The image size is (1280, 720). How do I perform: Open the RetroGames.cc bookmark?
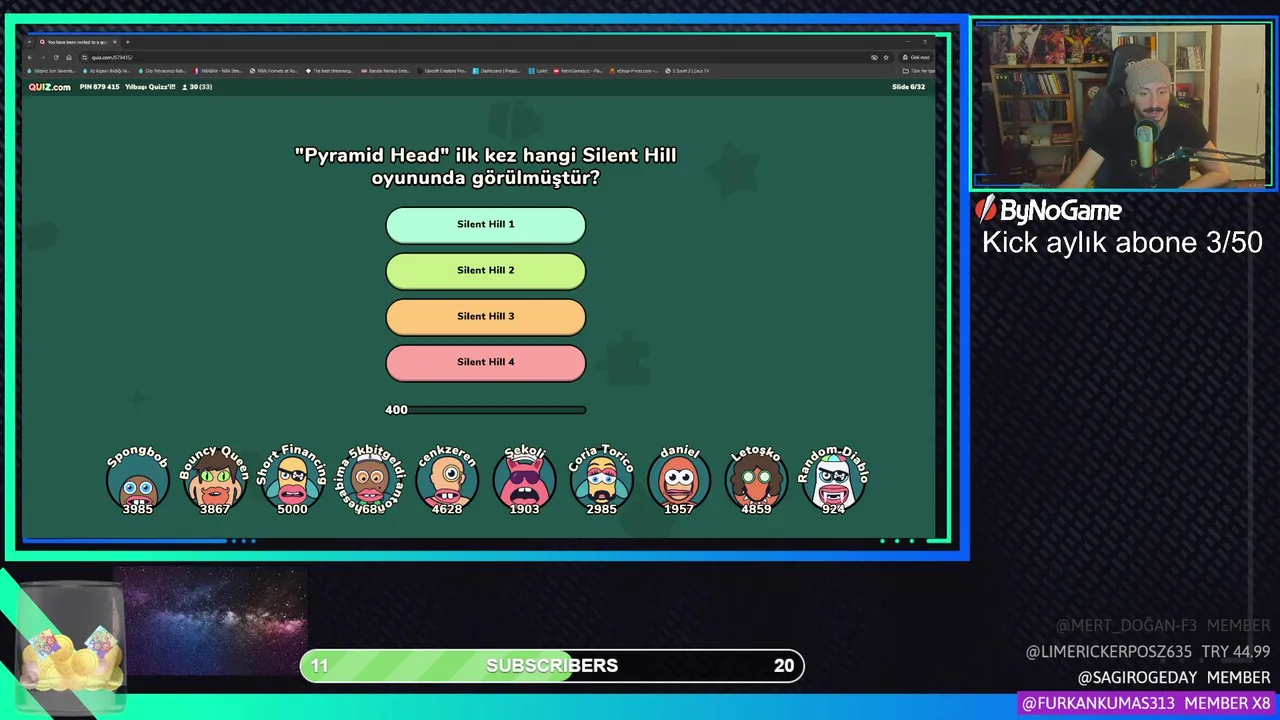coord(577,71)
